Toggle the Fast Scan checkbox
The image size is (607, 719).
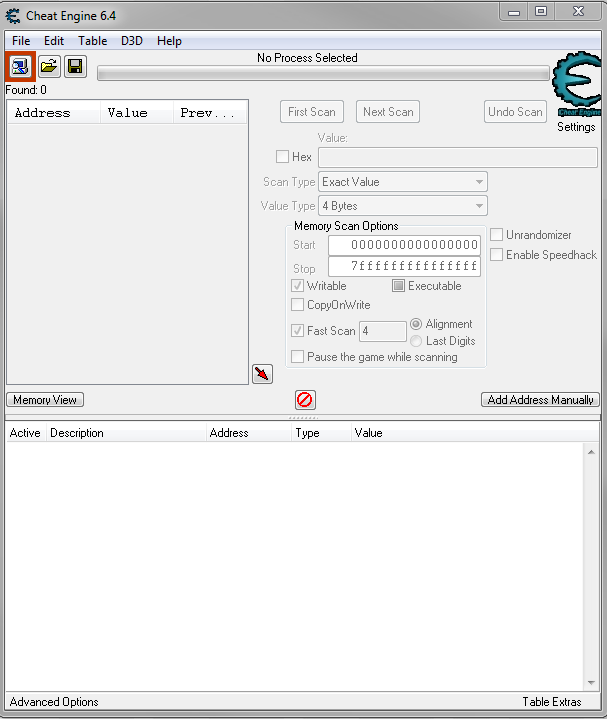coord(297,331)
